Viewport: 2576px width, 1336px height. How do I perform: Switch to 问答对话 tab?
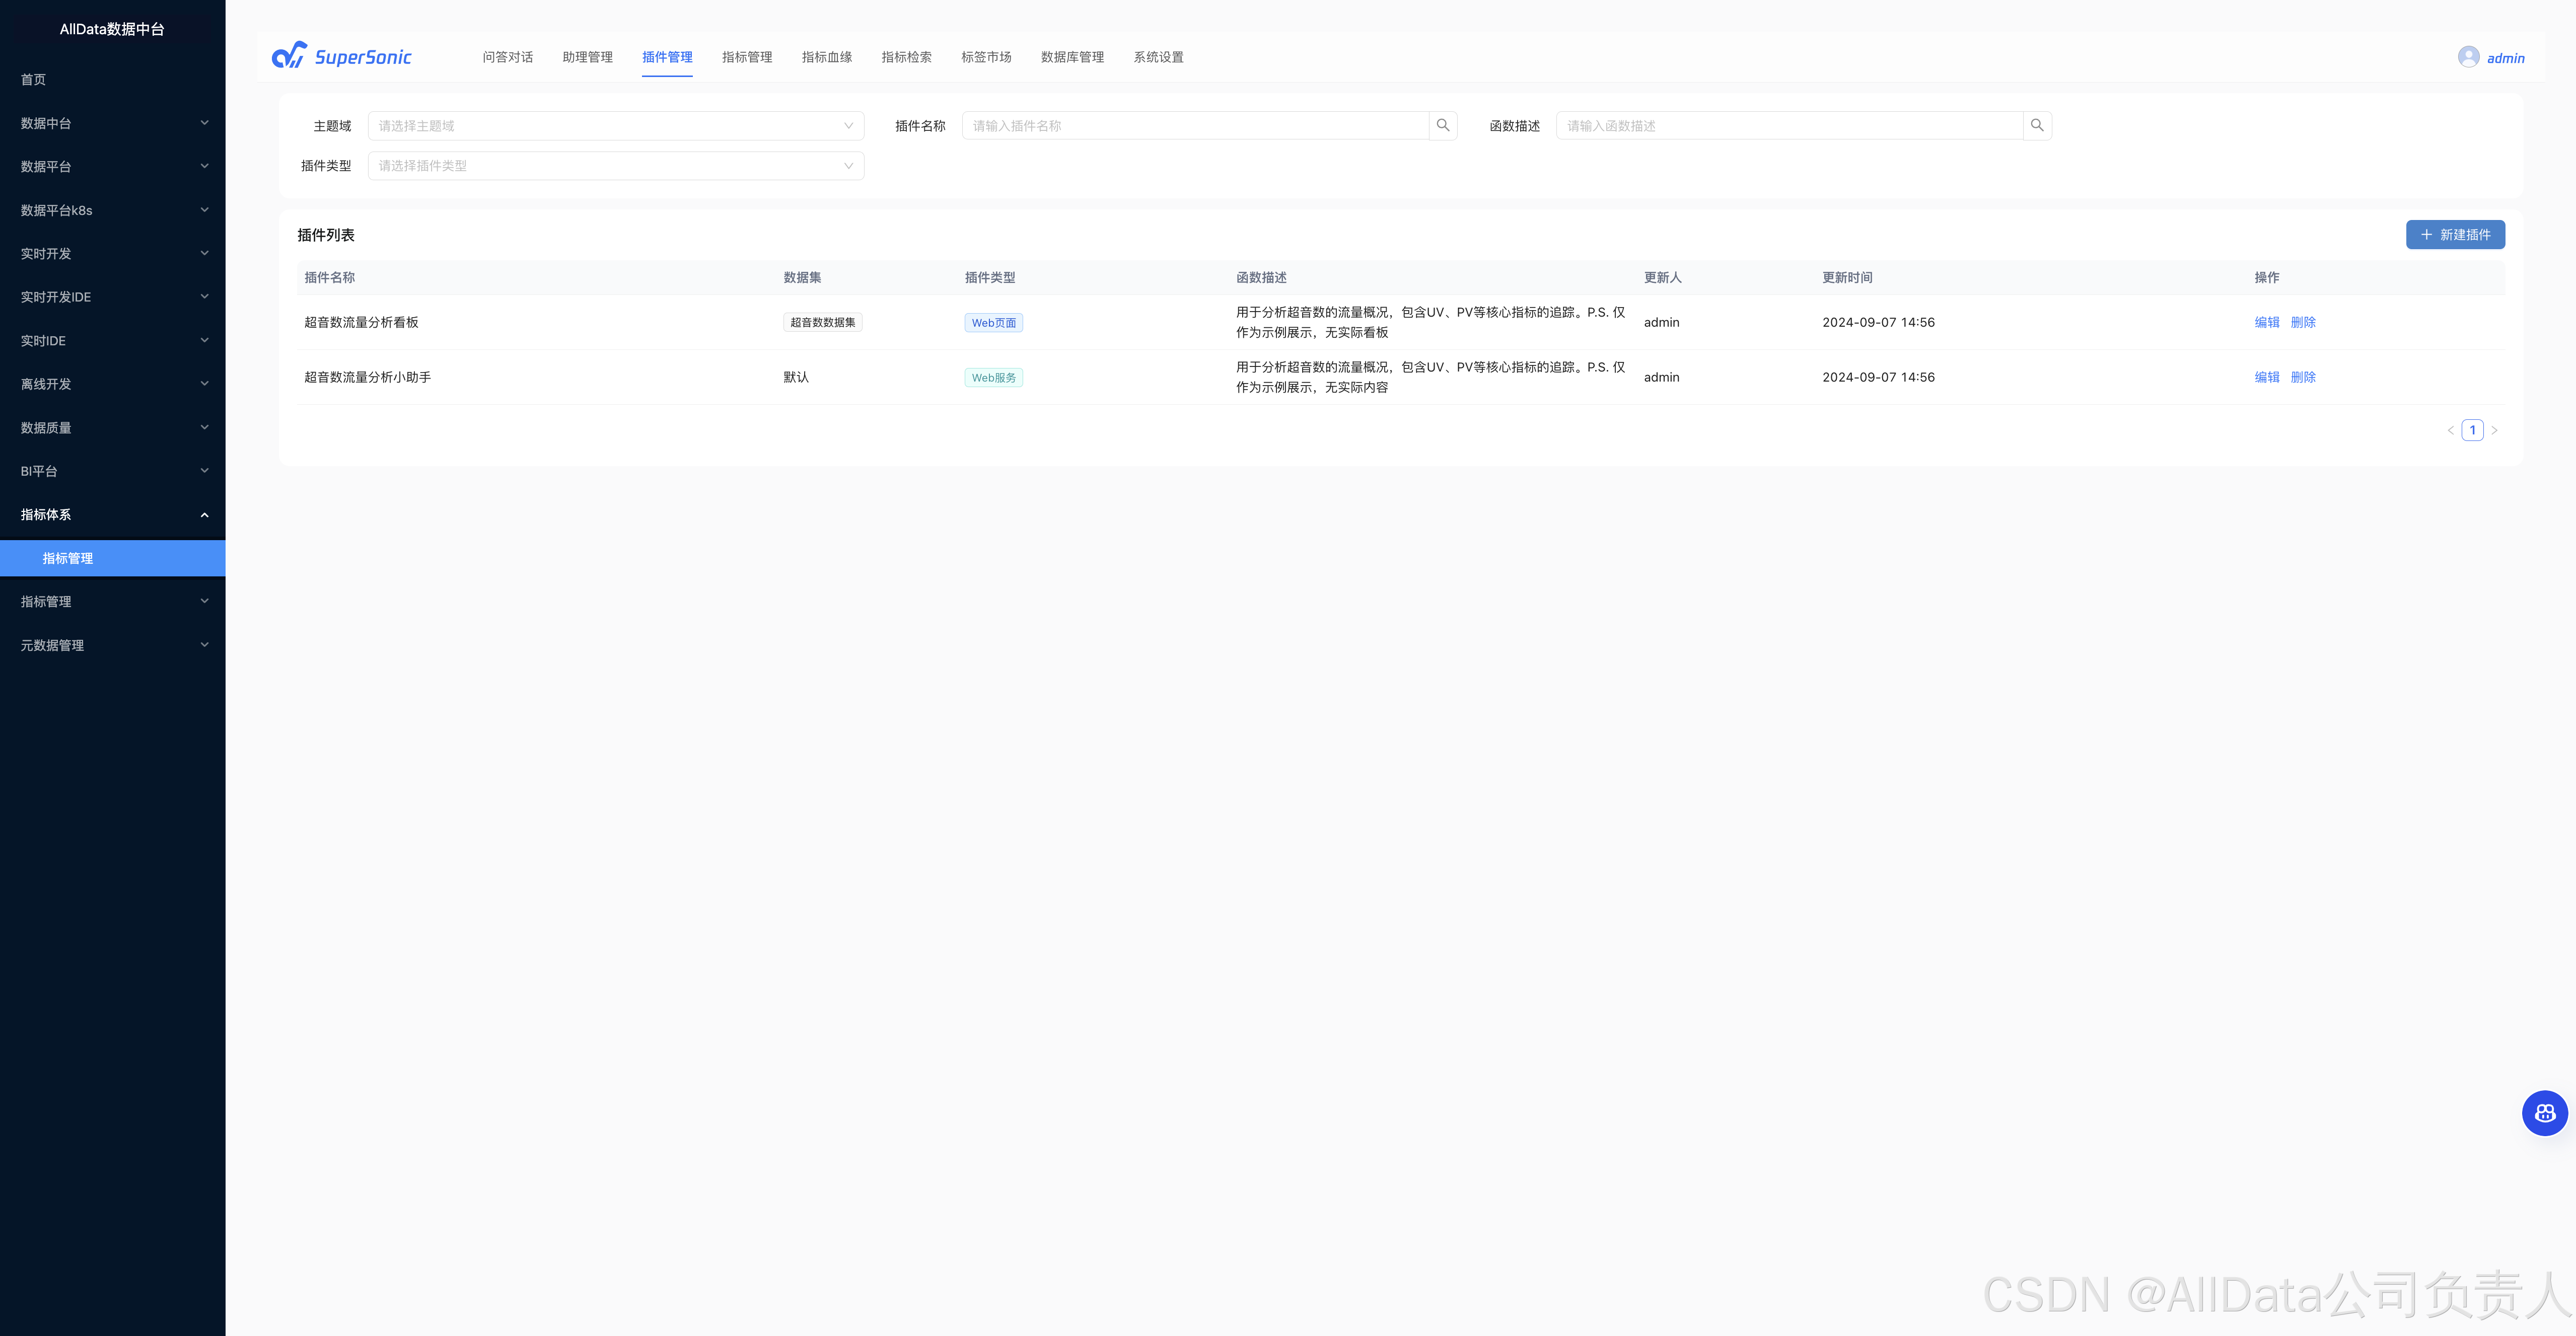(x=507, y=57)
